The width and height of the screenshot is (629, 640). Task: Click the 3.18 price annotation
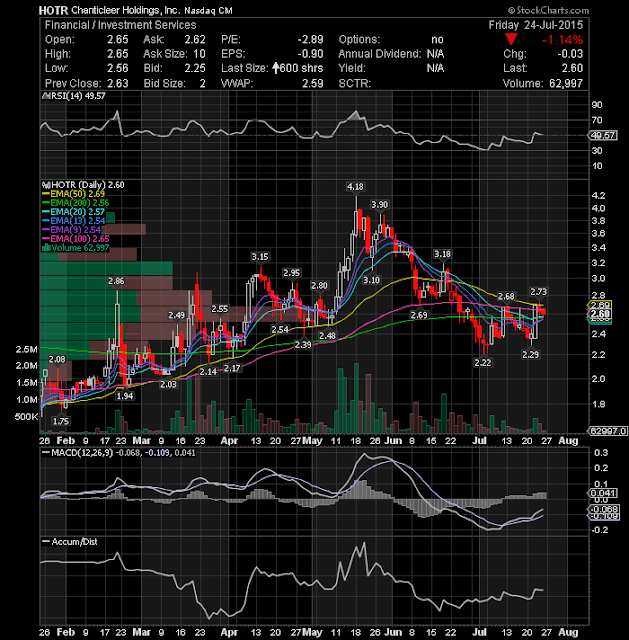[x=442, y=254]
